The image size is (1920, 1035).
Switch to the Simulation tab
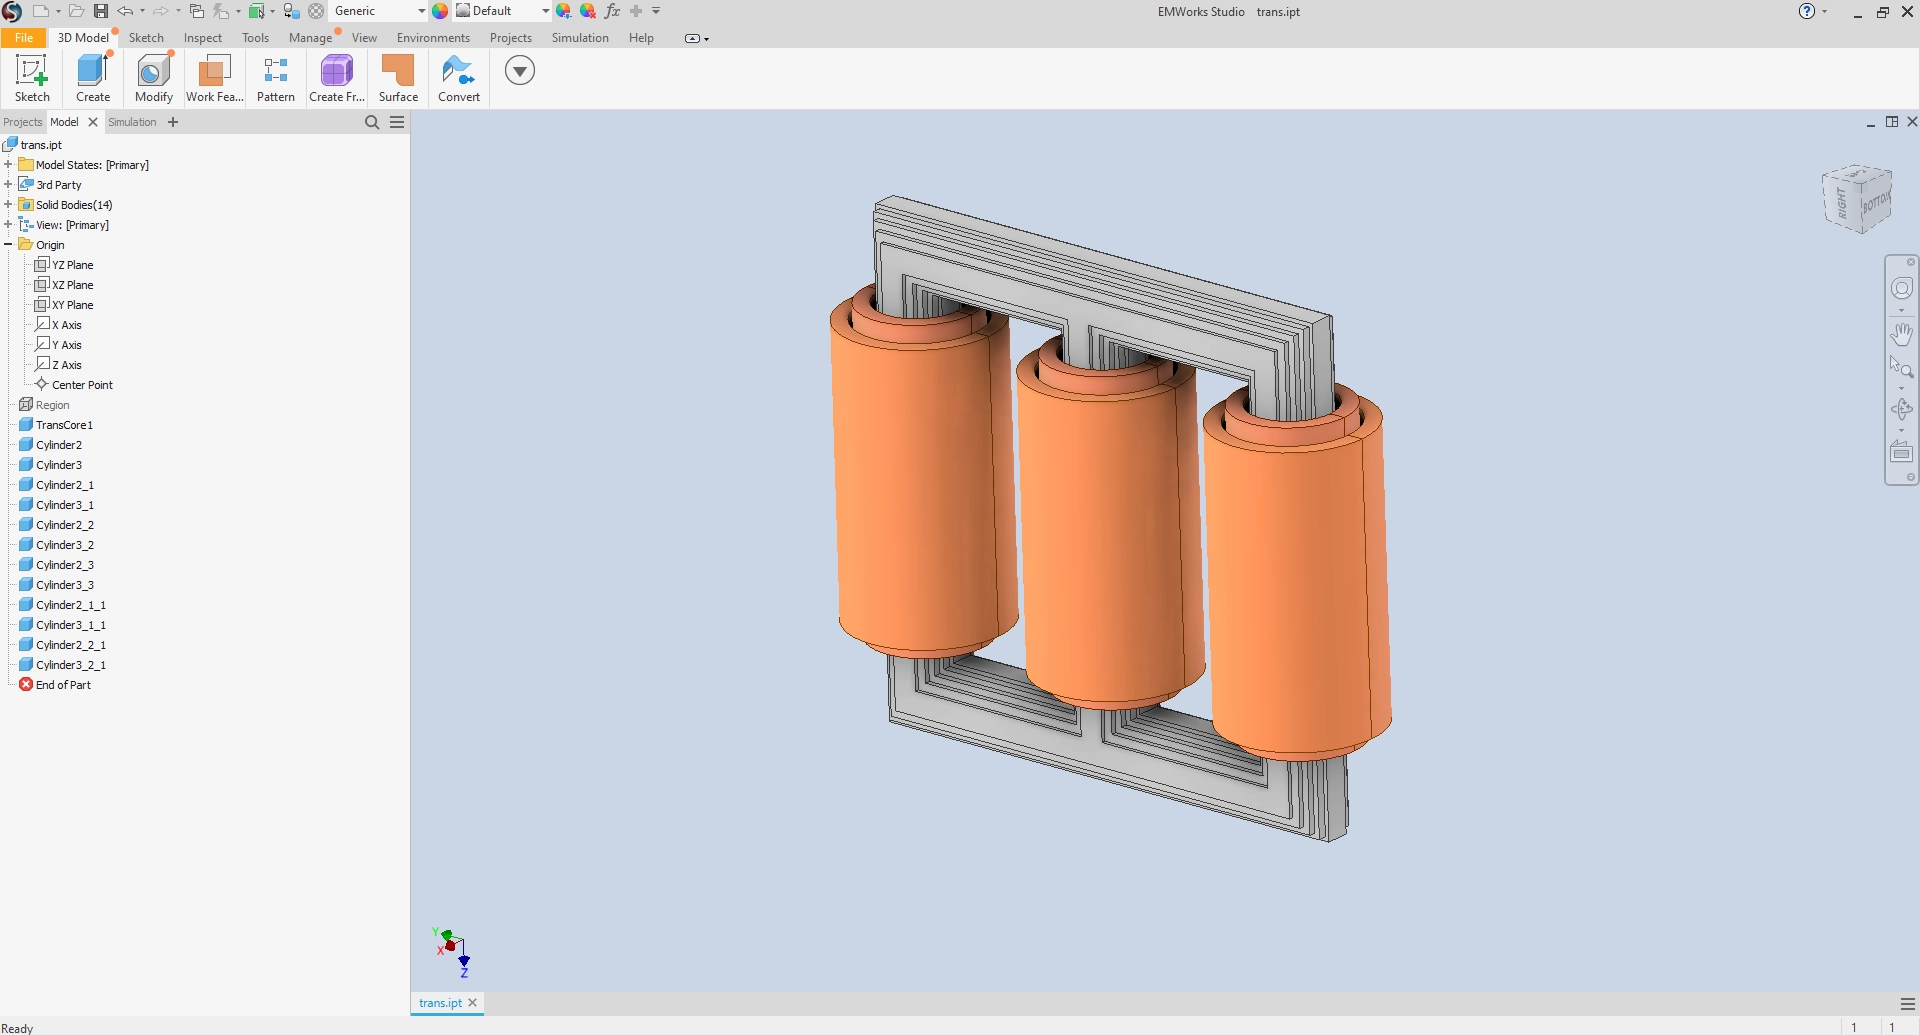[580, 37]
